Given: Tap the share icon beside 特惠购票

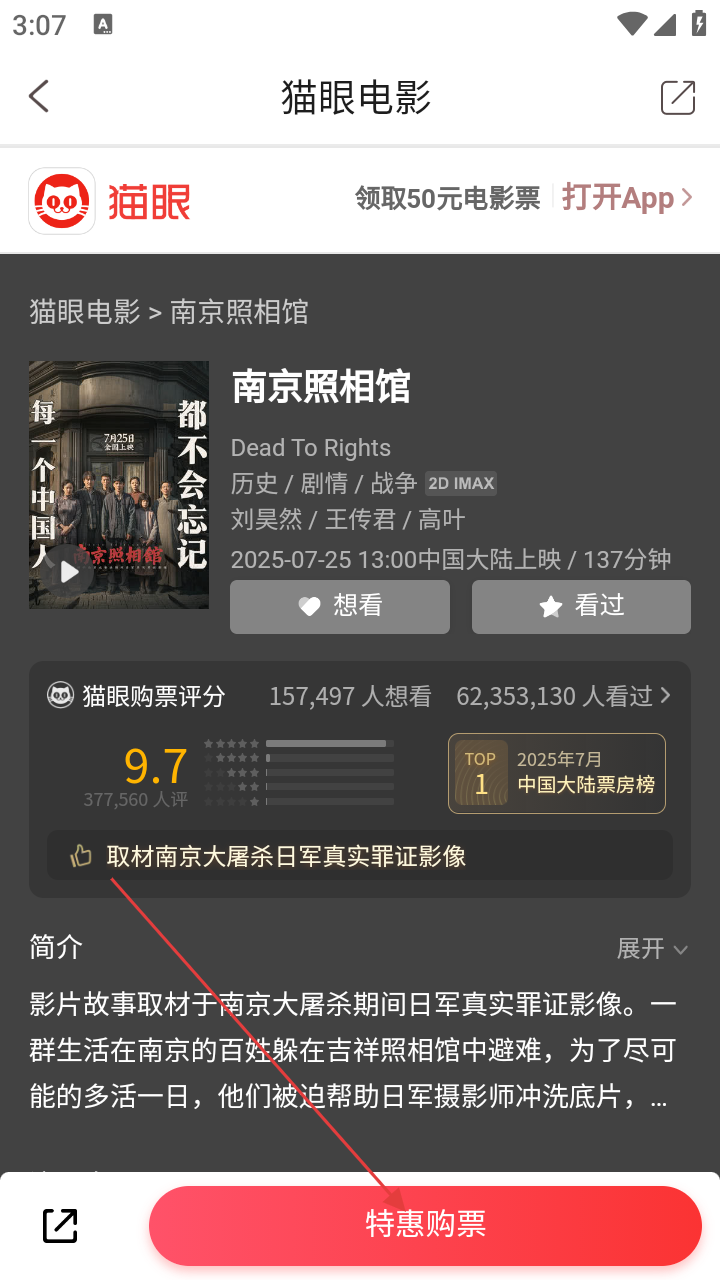Looking at the screenshot, I should click(60, 1225).
